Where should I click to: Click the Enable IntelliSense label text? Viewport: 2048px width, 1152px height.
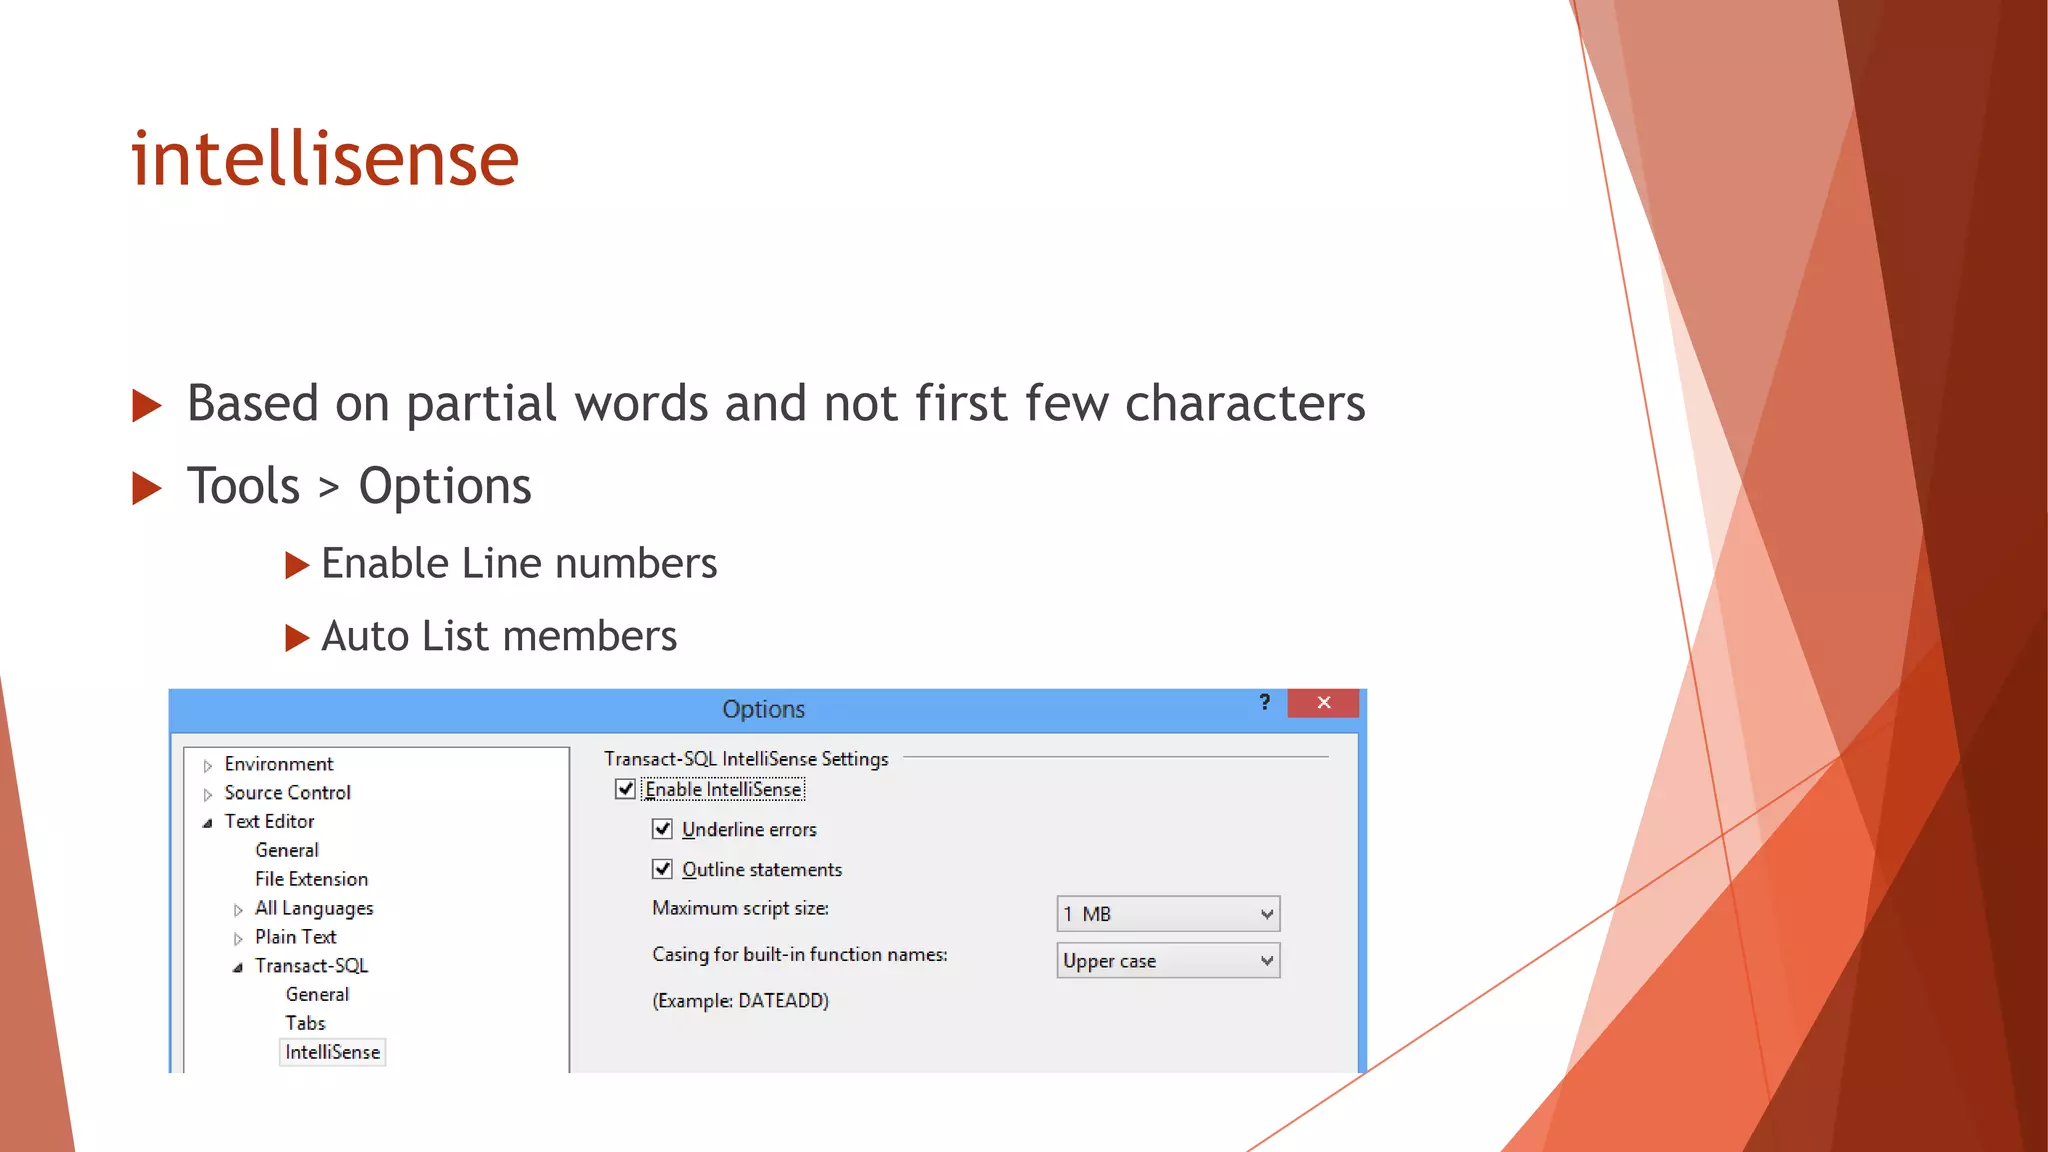tap(723, 789)
